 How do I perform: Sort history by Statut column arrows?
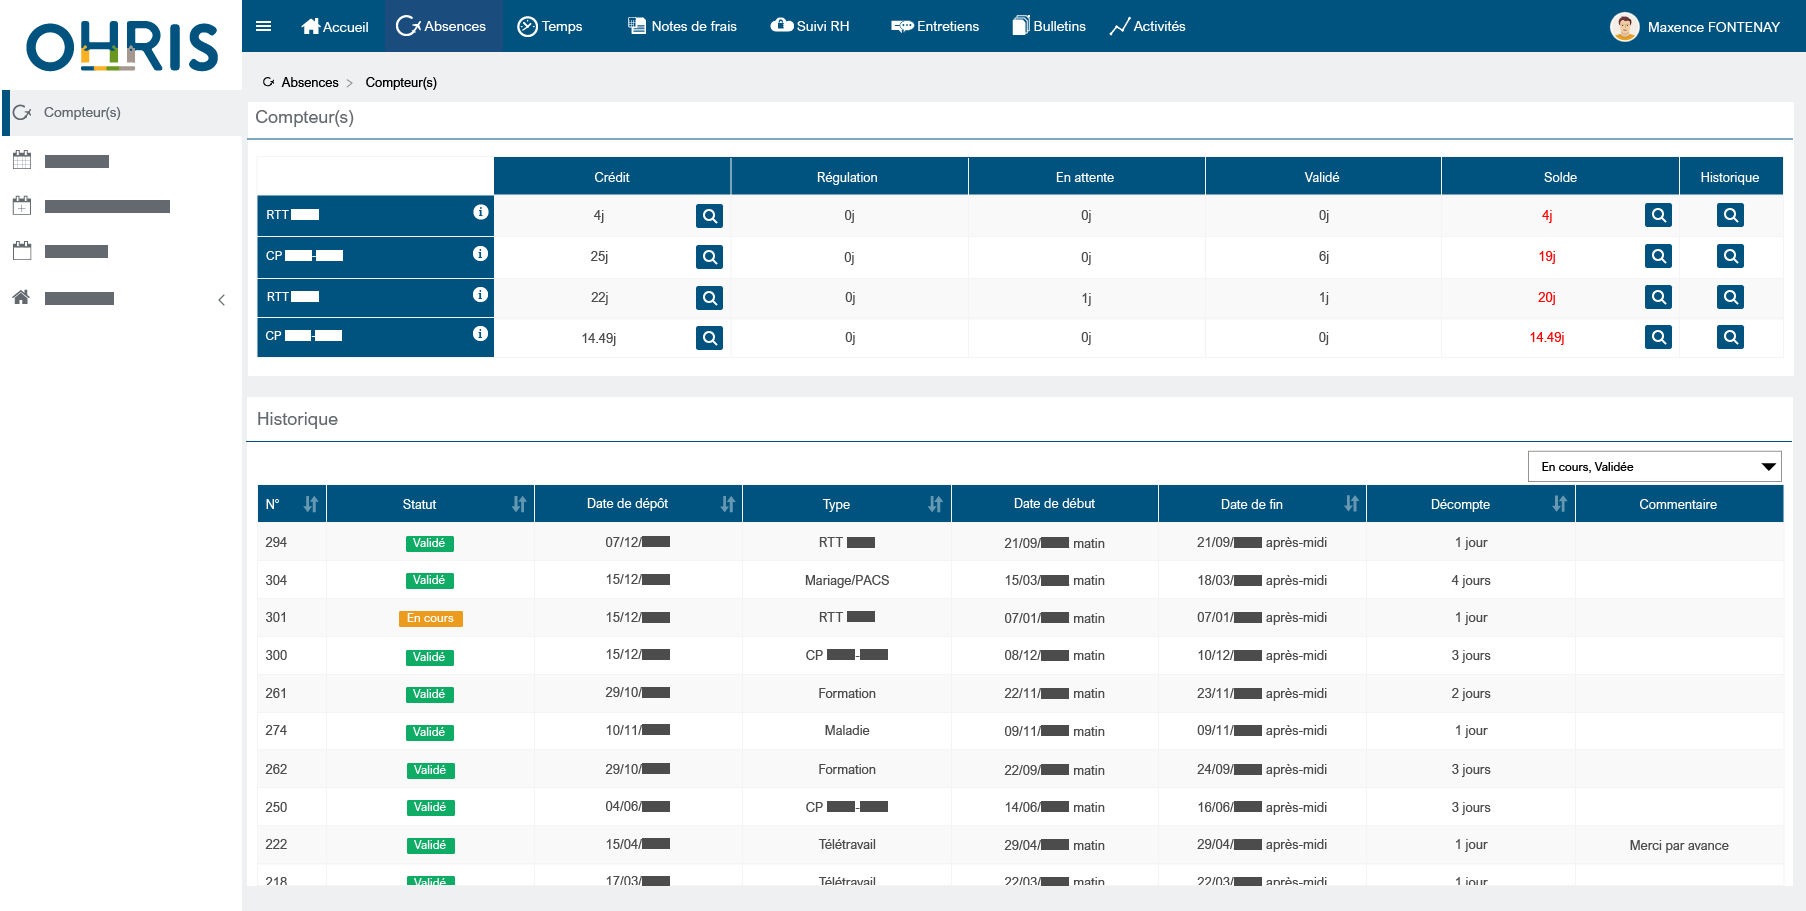[x=519, y=504]
